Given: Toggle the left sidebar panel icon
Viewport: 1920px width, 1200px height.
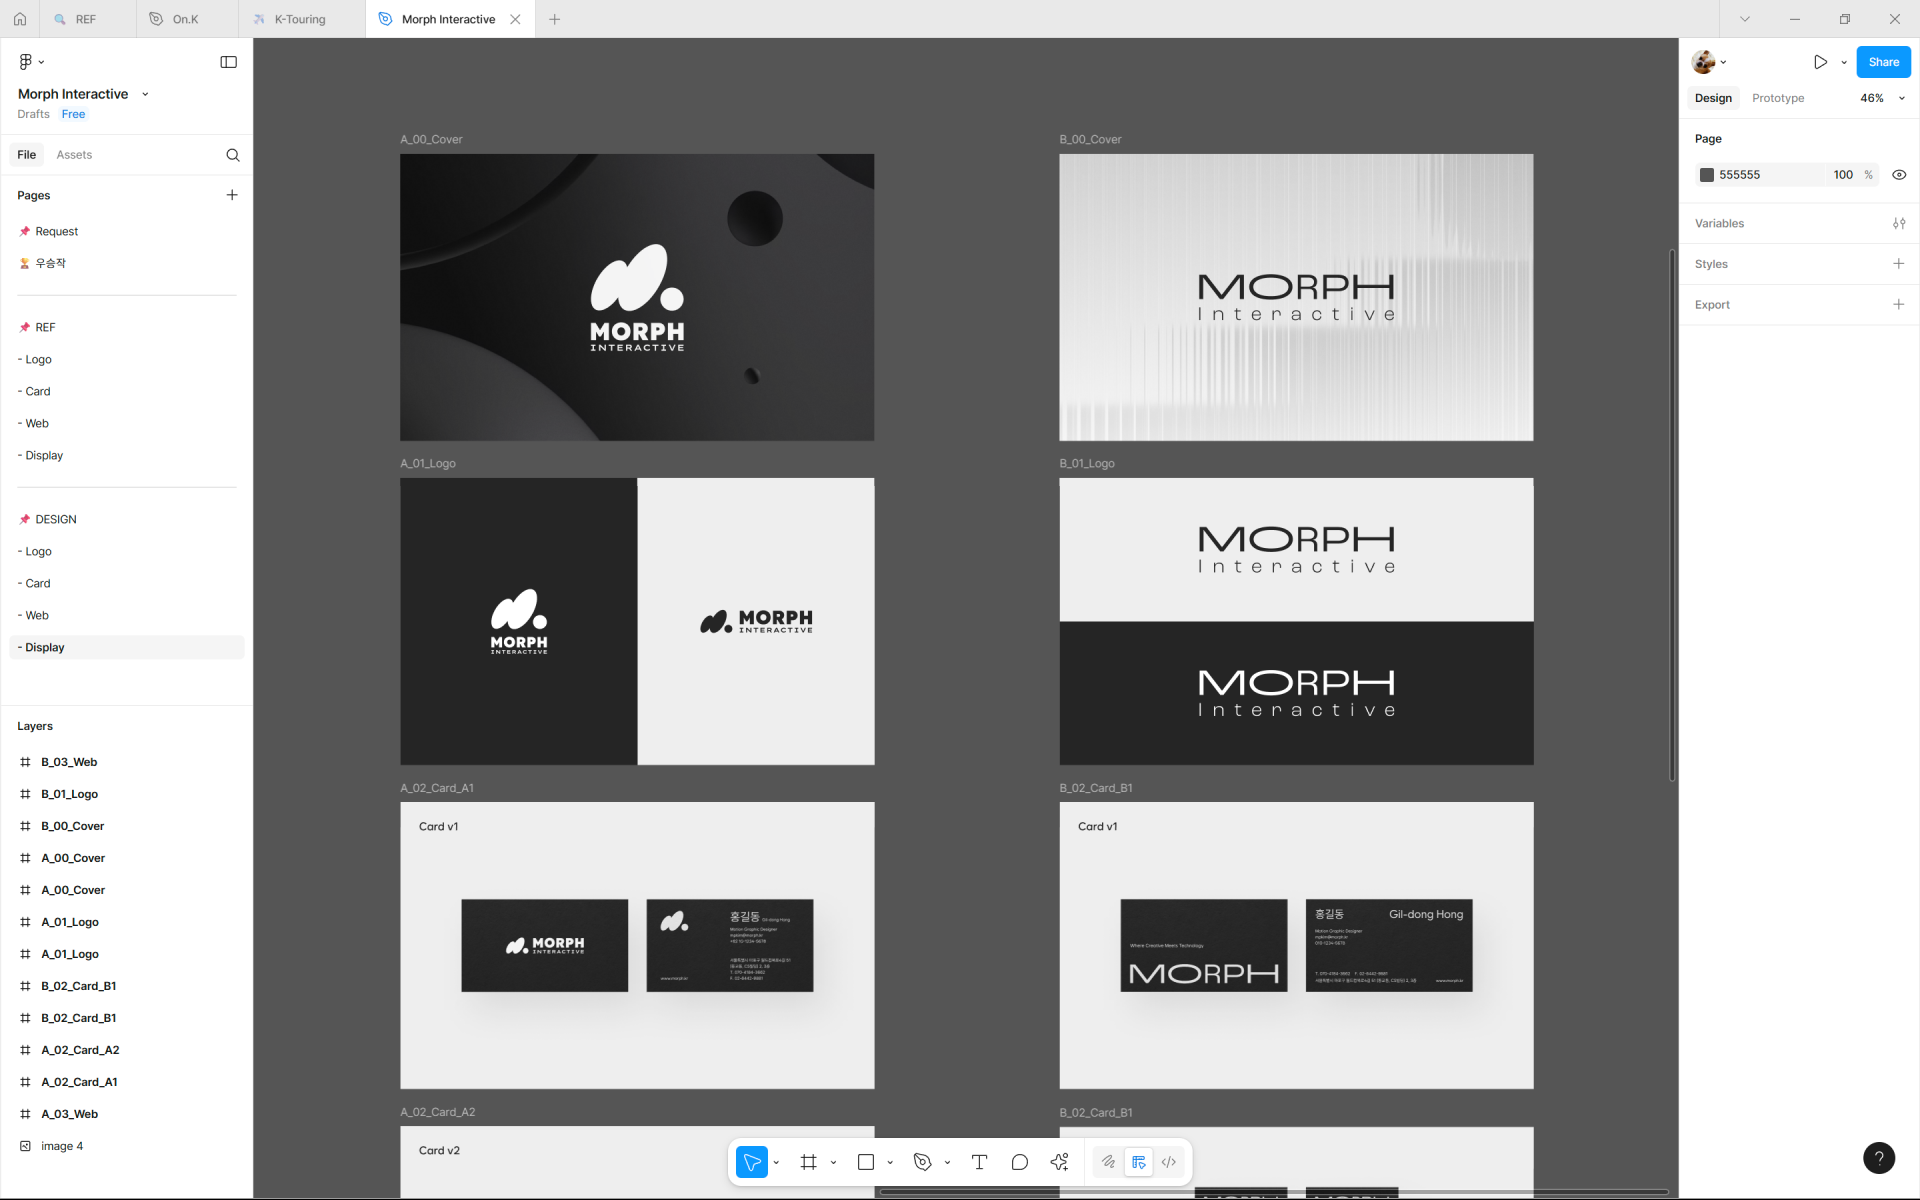Looking at the screenshot, I should 228,62.
